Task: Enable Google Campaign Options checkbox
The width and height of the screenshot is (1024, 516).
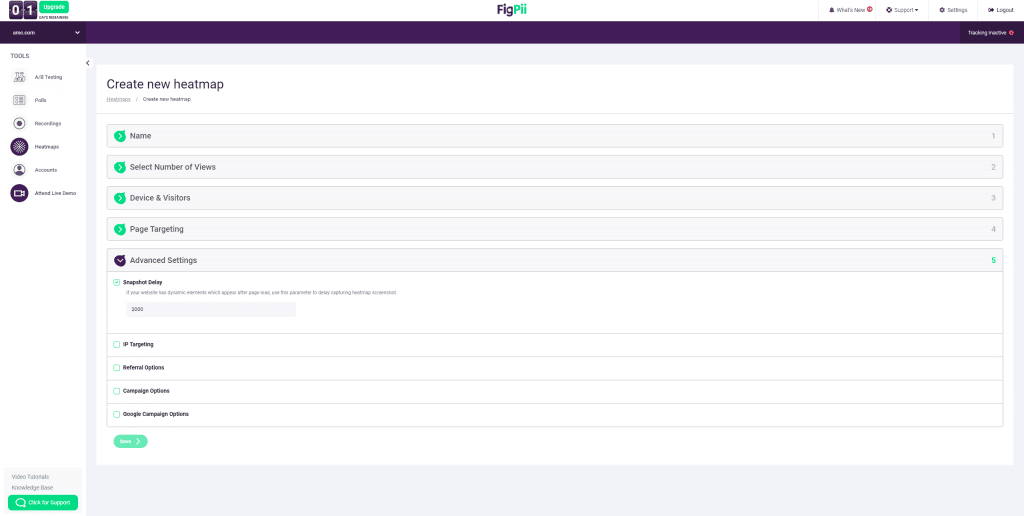Action: click(x=117, y=414)
